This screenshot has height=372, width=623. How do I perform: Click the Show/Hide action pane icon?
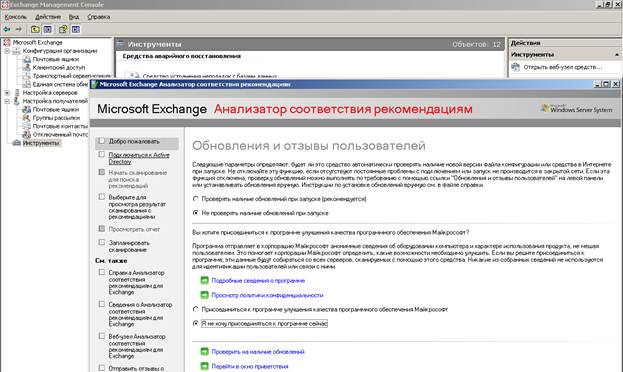click(x=76, y=29)
